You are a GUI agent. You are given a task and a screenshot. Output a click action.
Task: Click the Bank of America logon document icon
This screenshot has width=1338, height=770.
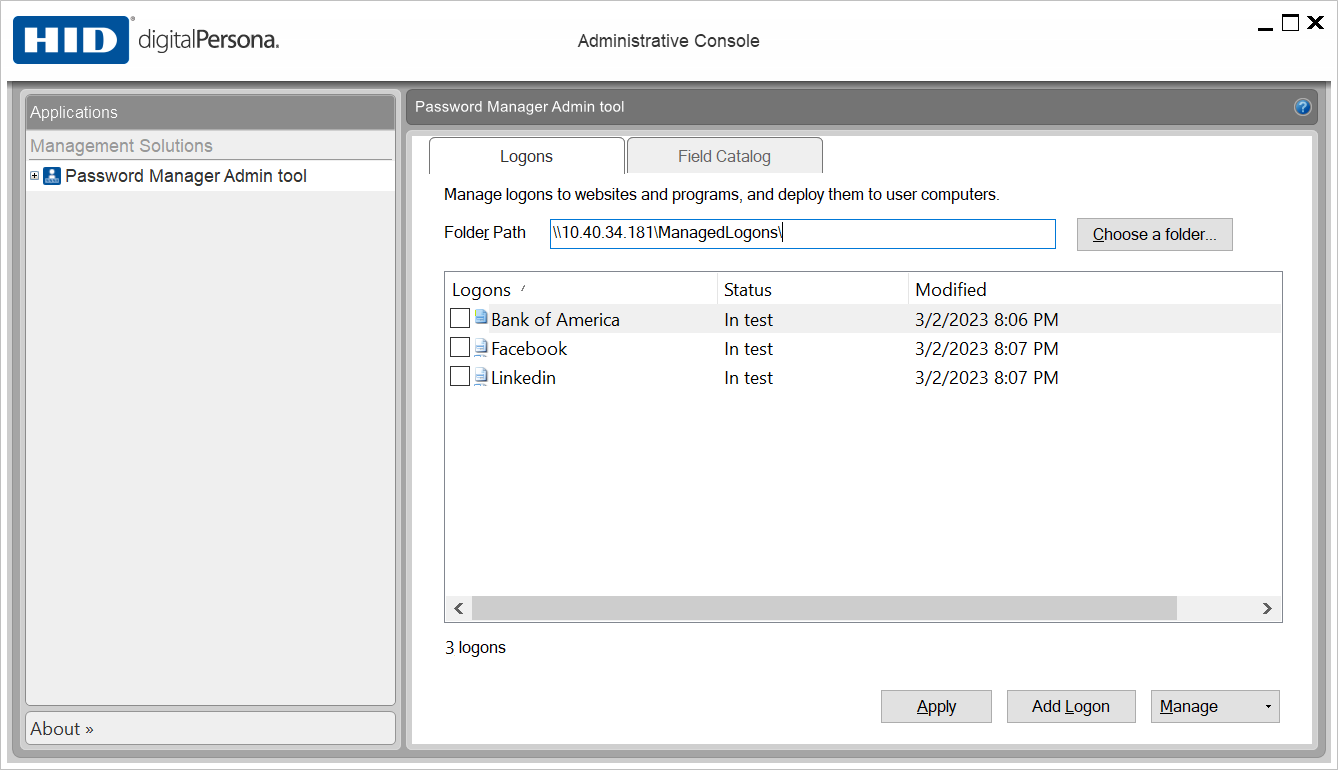[481, 319]
